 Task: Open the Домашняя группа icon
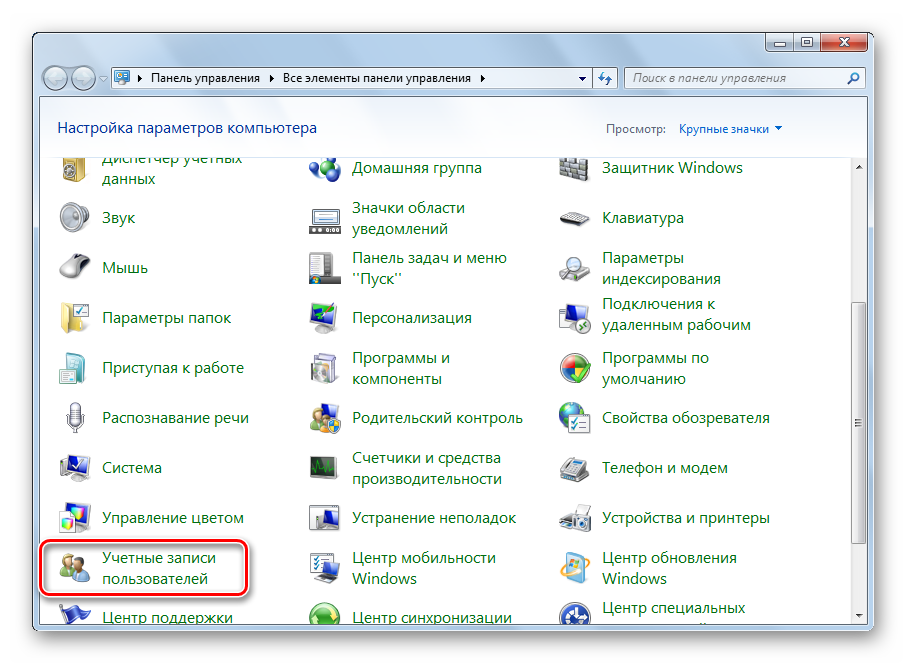[x=326, y=168]
